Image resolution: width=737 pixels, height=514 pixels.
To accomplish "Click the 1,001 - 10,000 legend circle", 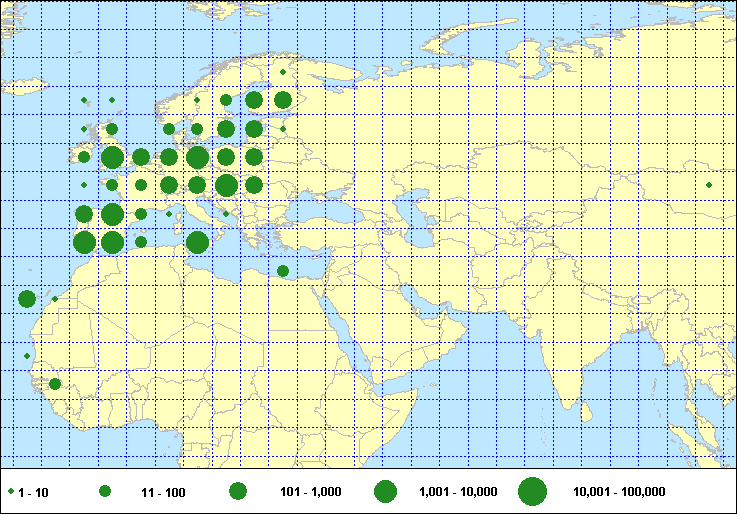I will [385, 492].
